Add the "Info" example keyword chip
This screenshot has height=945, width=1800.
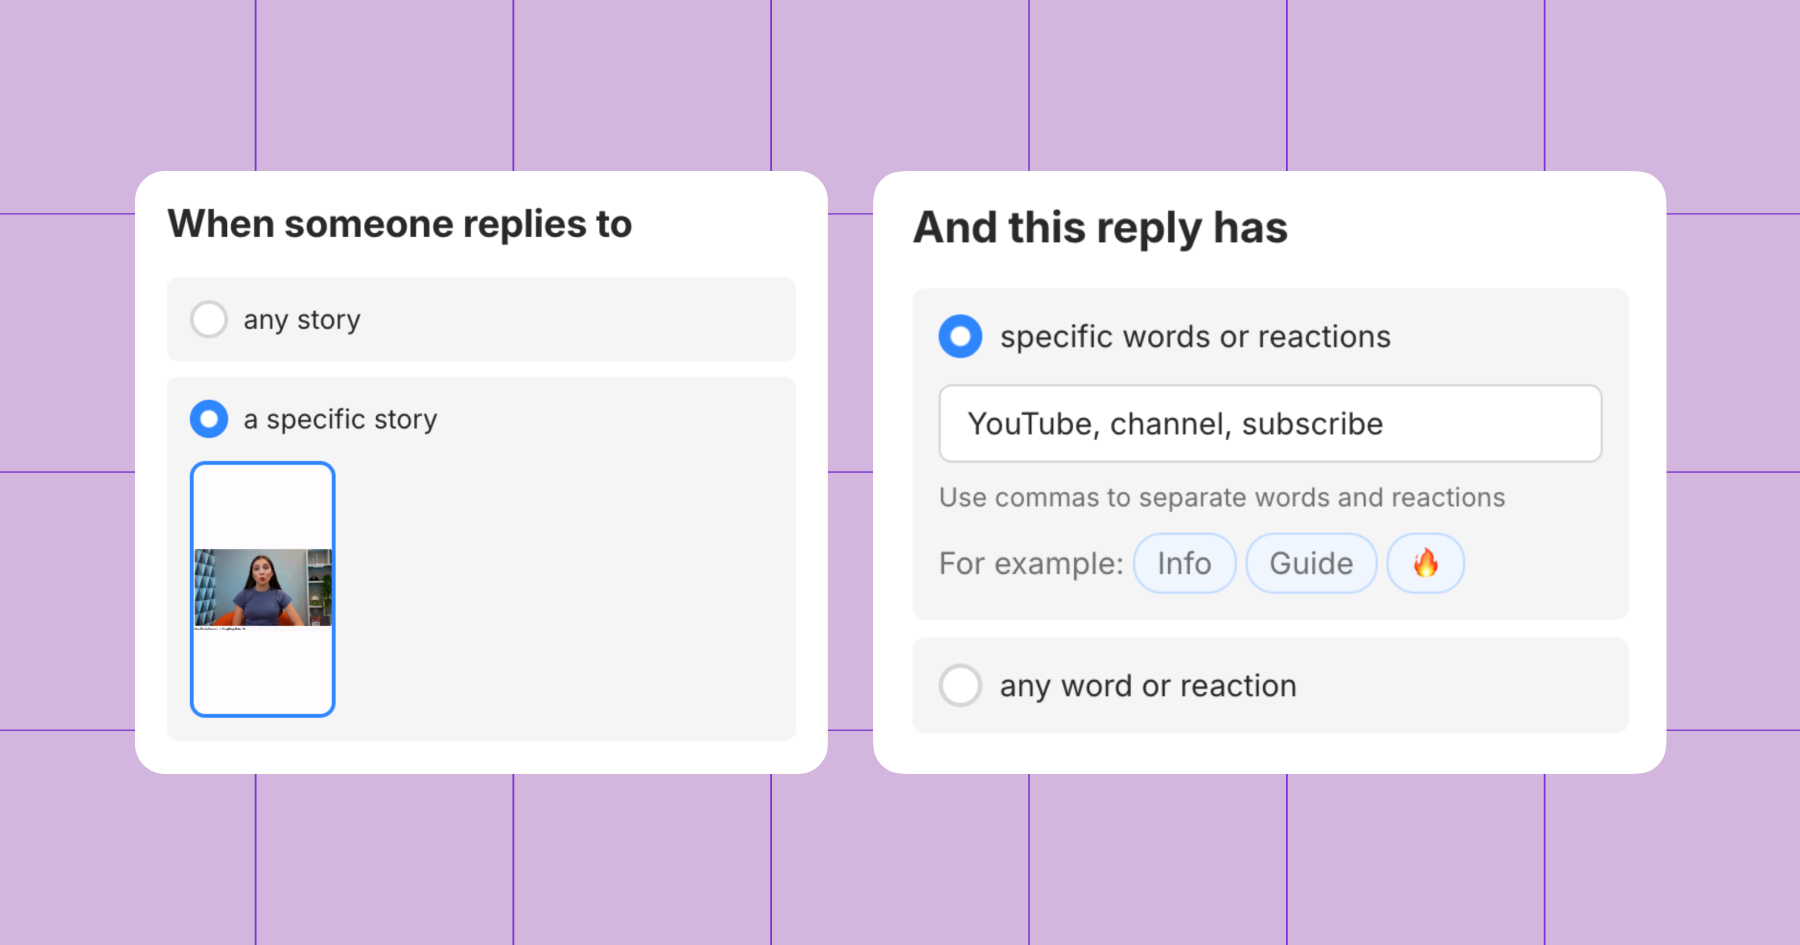[x=1184, y=563]
